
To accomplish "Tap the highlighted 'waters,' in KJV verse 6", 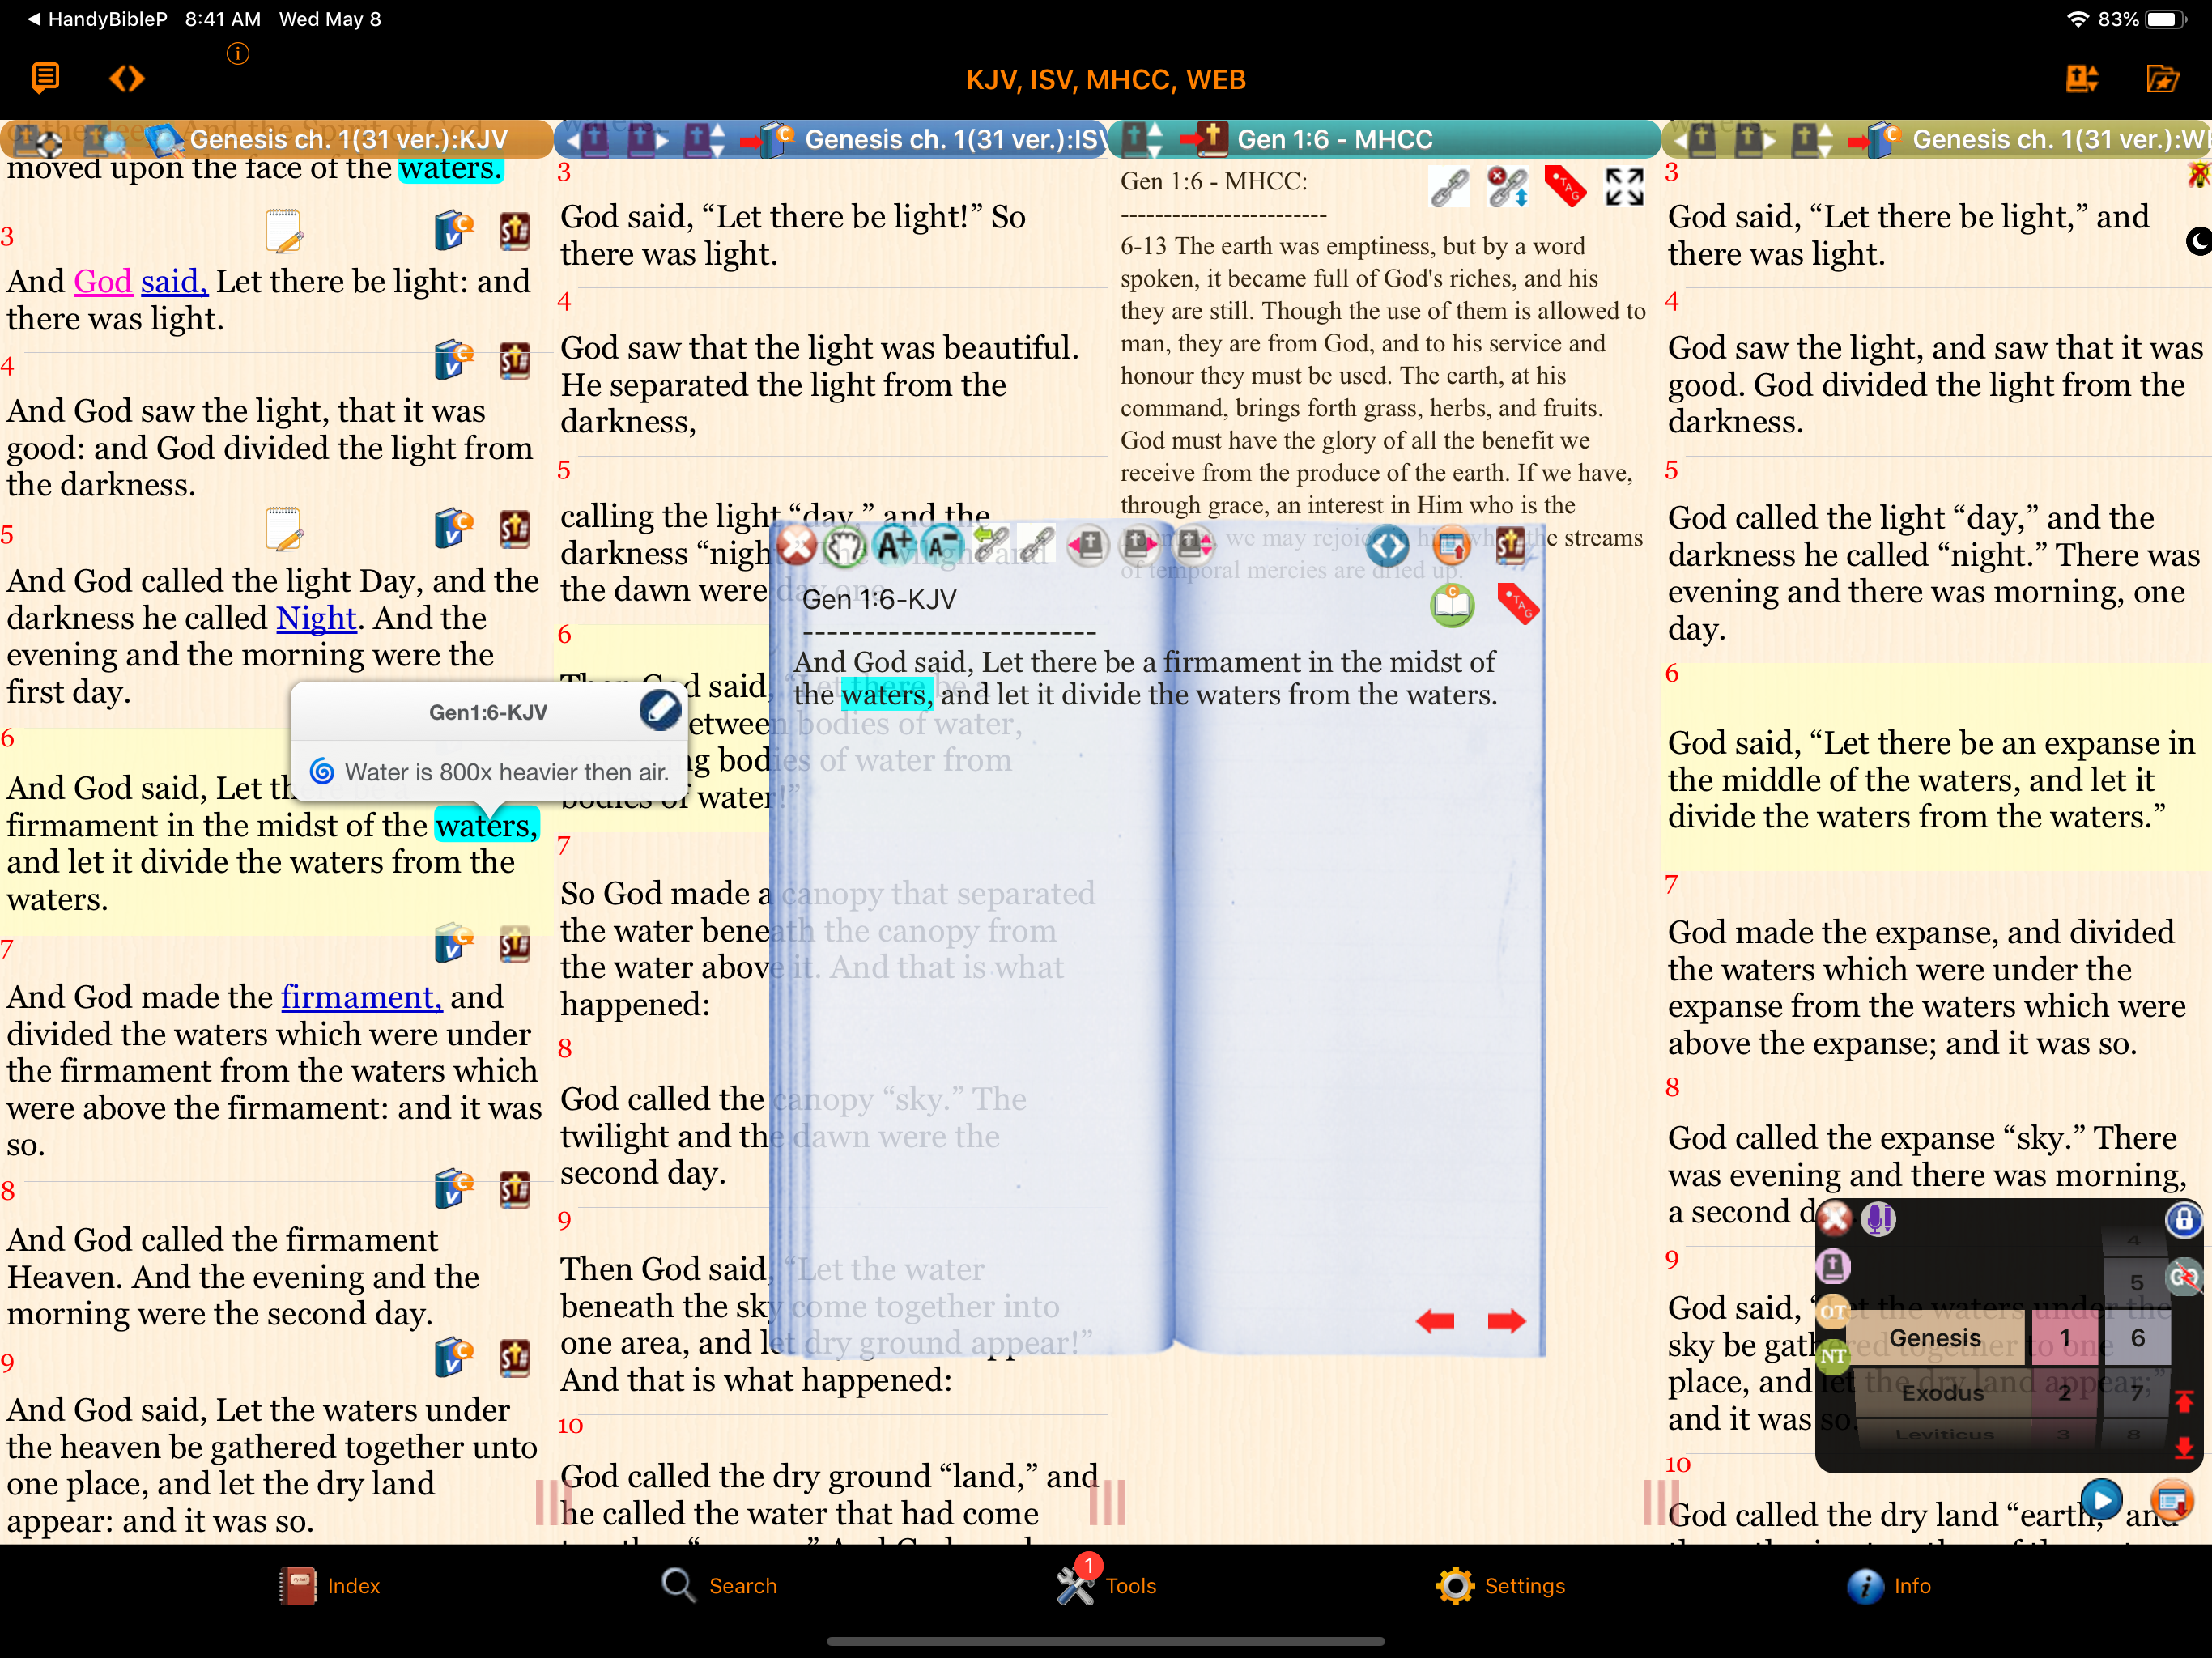I will pos(487,825).
